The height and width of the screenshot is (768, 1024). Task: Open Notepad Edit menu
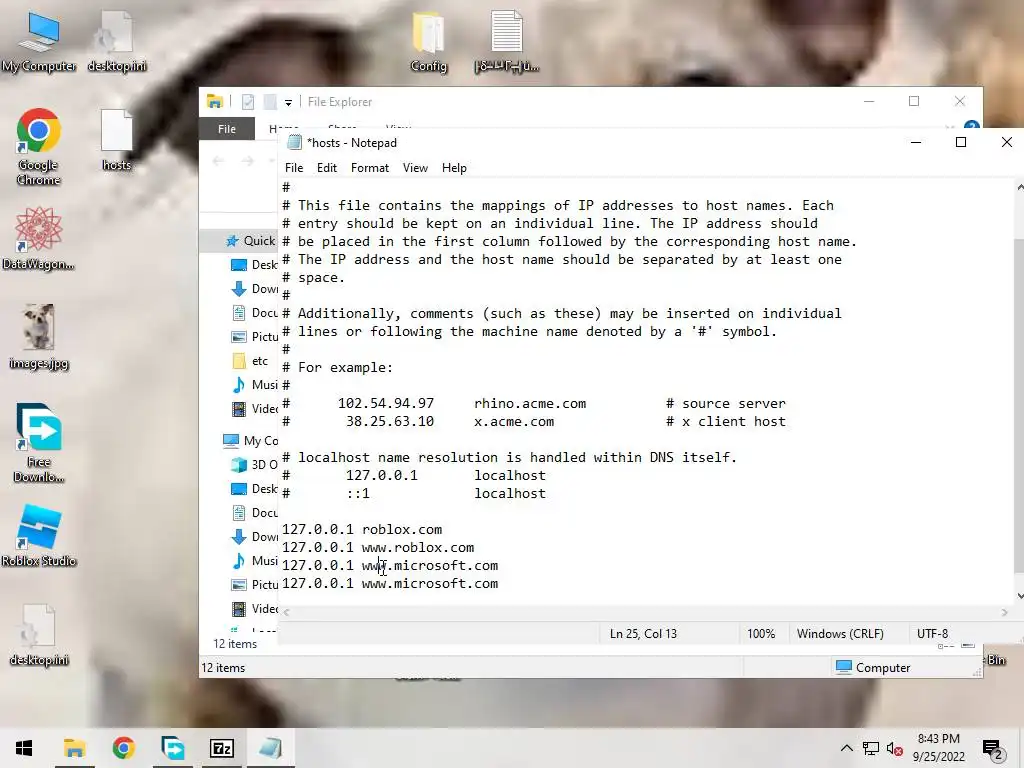327,168
